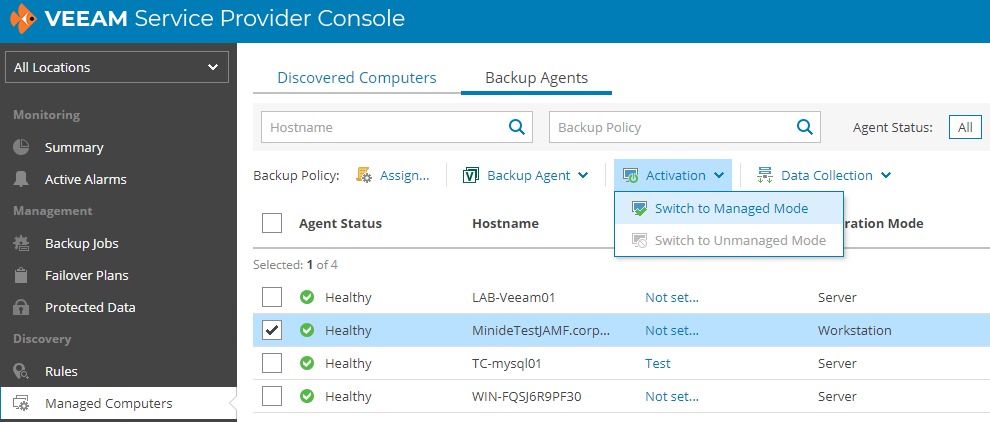Click the Switch to Unmanaged Mode icon
Image resolution: width=990 pixels, height=422 pixels.
click(x=640, y=241)
